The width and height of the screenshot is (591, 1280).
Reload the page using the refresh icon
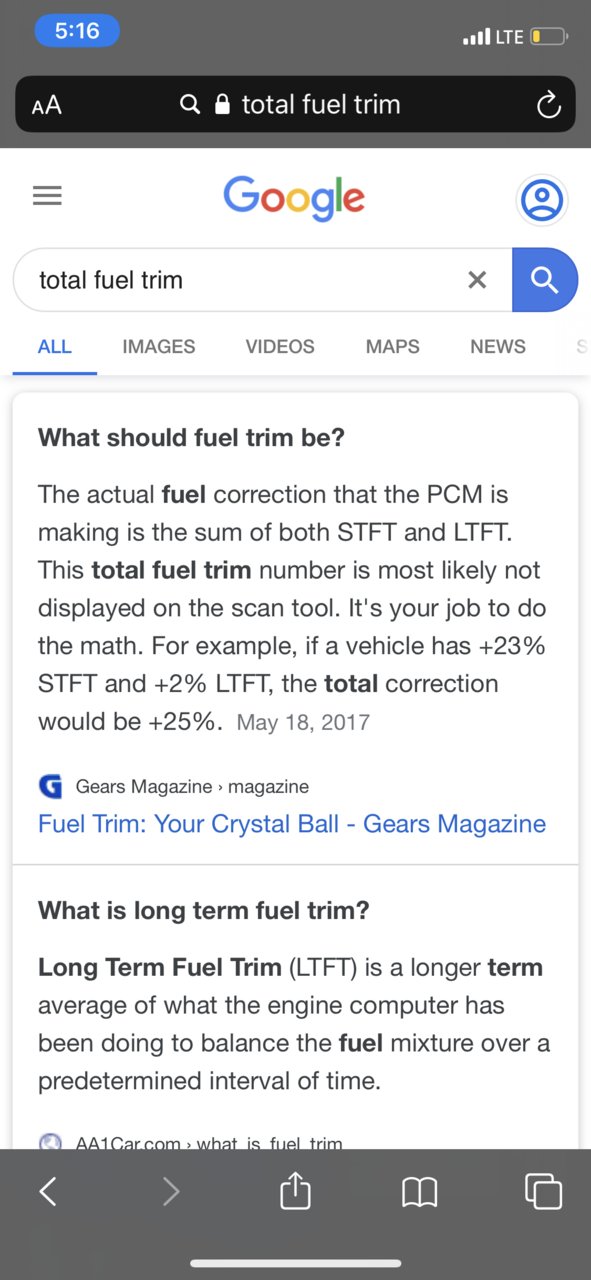click(x=548, y=105)
